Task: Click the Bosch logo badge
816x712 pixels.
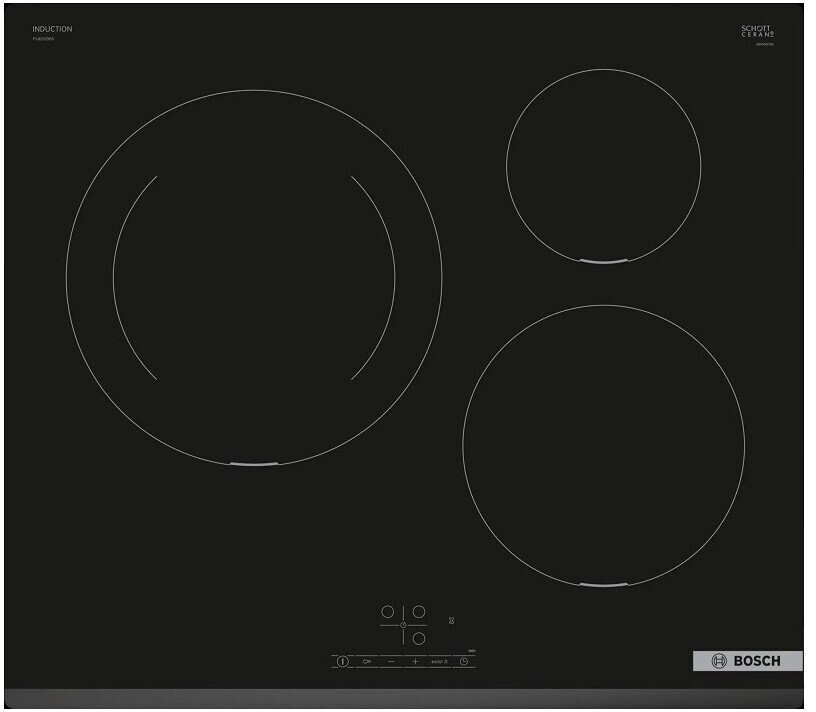Action: (x=747, y=661)
